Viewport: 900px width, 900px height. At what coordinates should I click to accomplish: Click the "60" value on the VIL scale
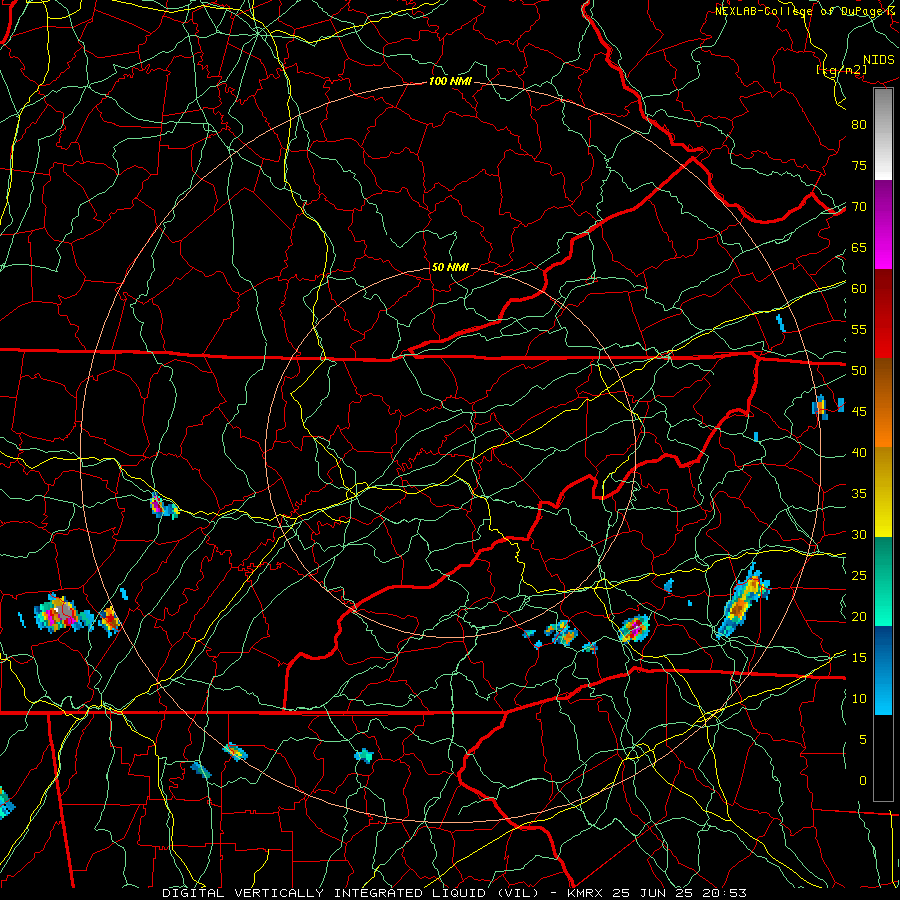click(x=859, y=289)
